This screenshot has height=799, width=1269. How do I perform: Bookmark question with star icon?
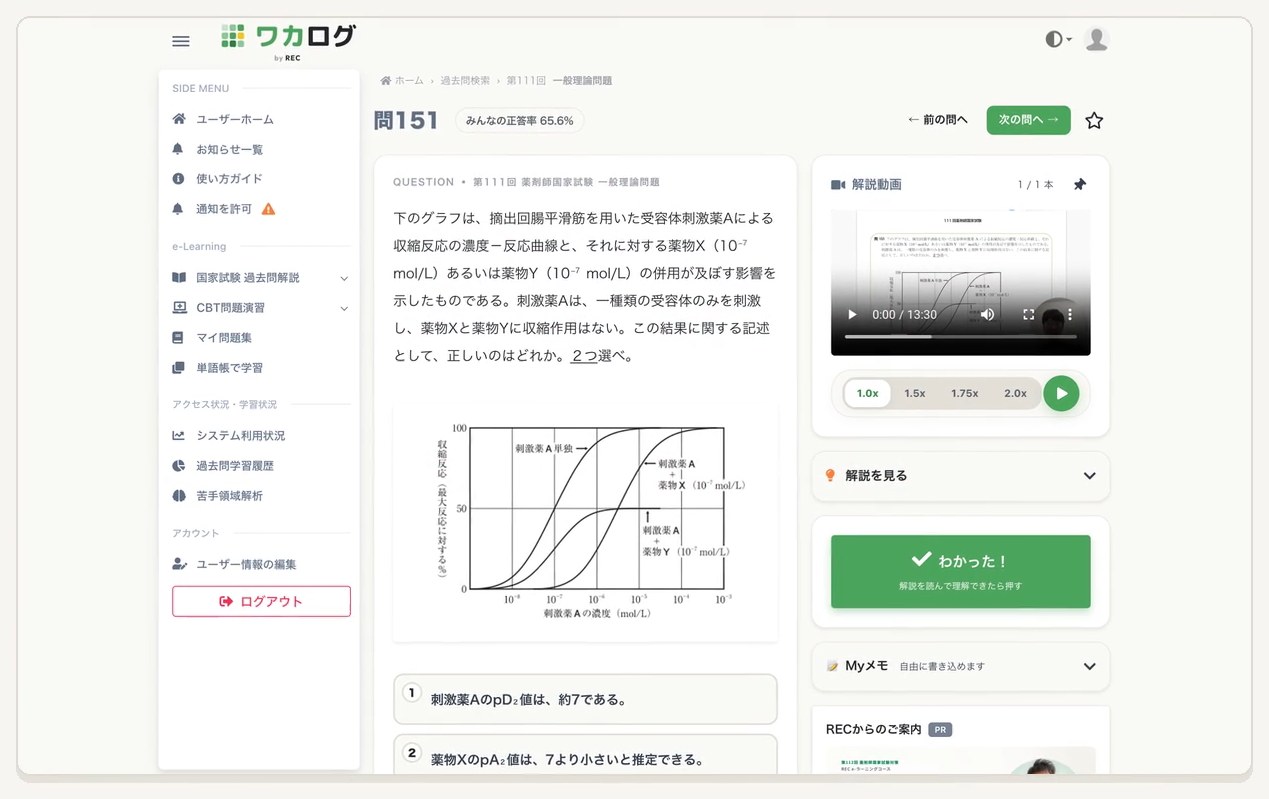pos(1094,121)
